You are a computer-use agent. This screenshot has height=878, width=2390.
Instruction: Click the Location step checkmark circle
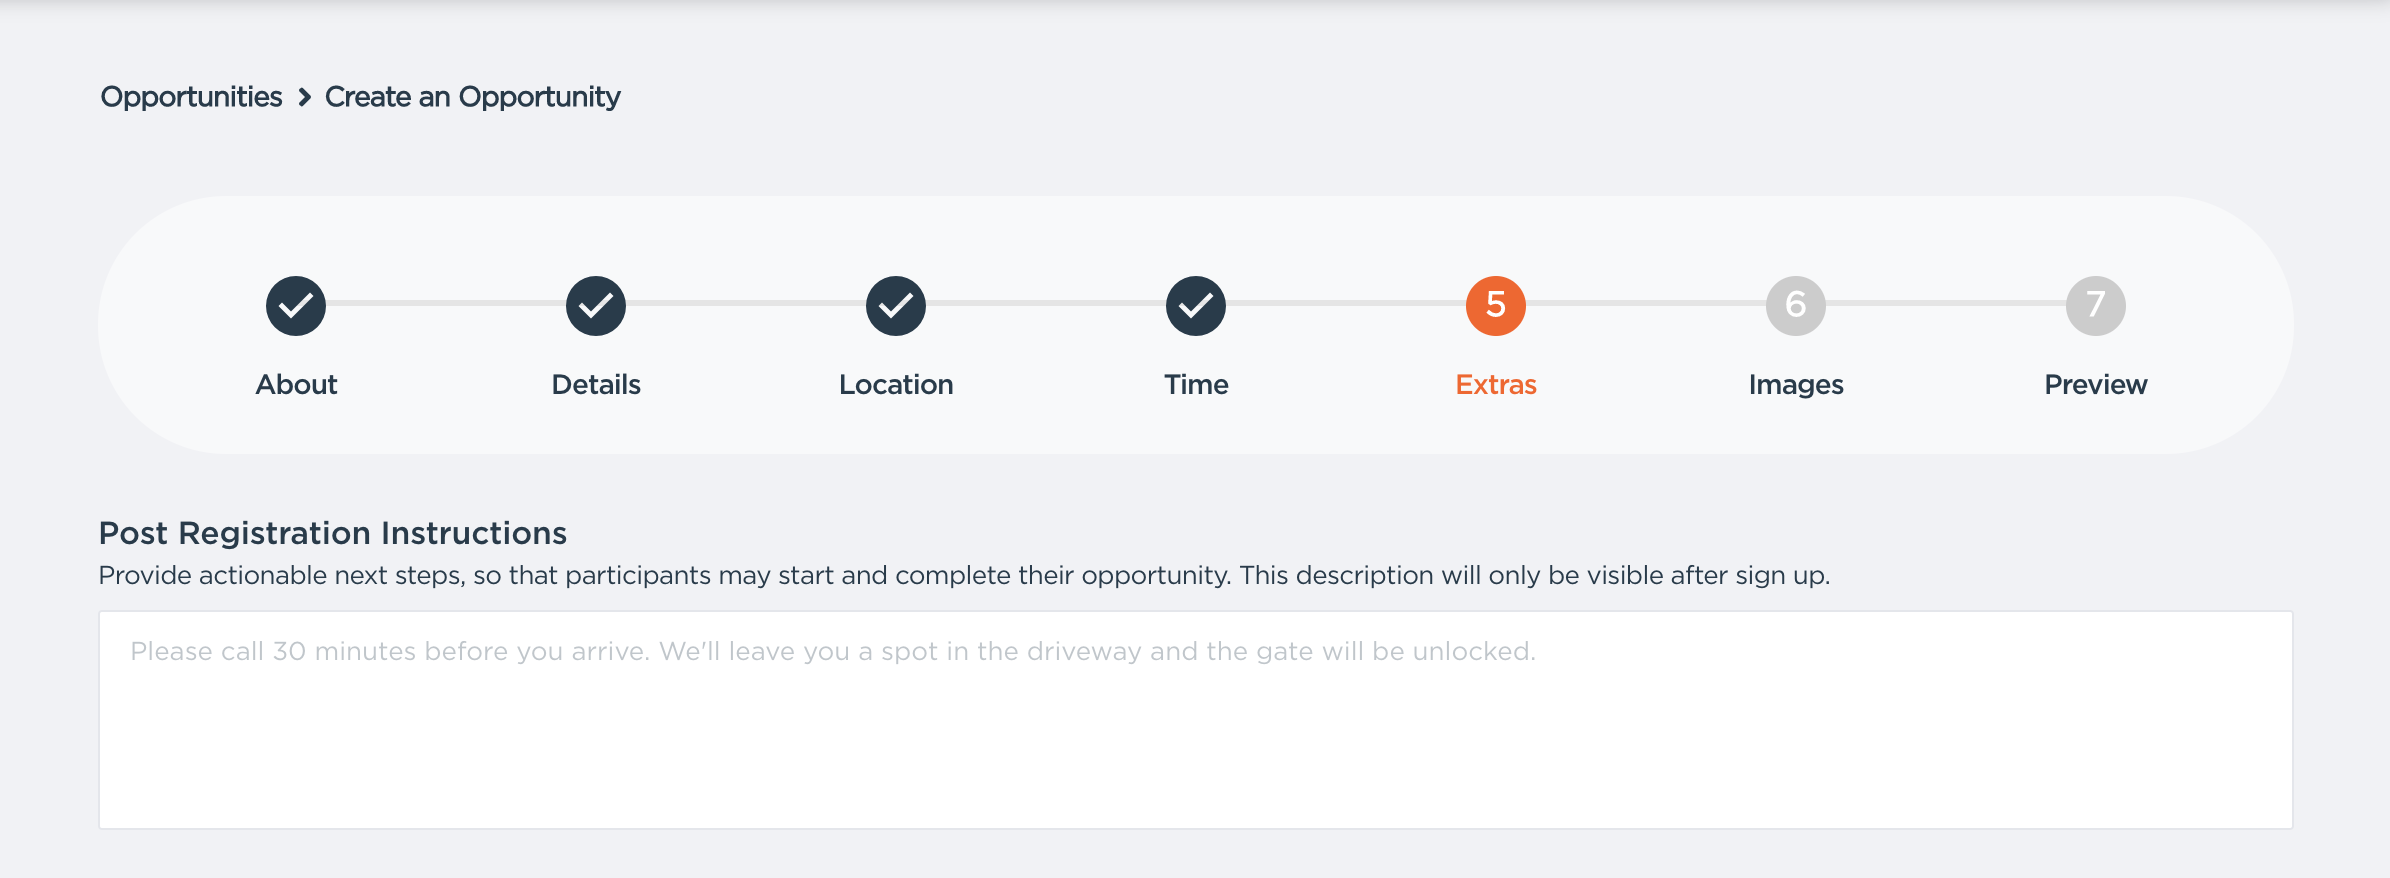coord(896,305)
